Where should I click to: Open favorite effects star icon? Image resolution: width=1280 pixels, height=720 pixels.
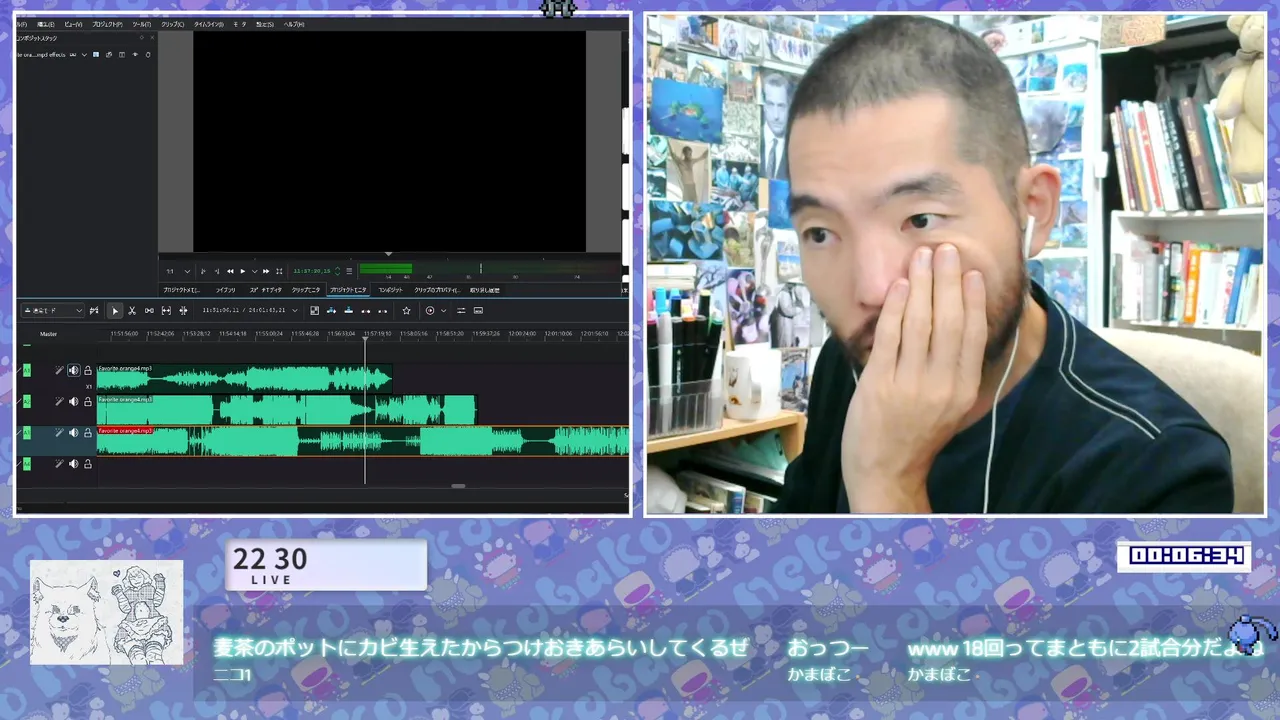406,310
